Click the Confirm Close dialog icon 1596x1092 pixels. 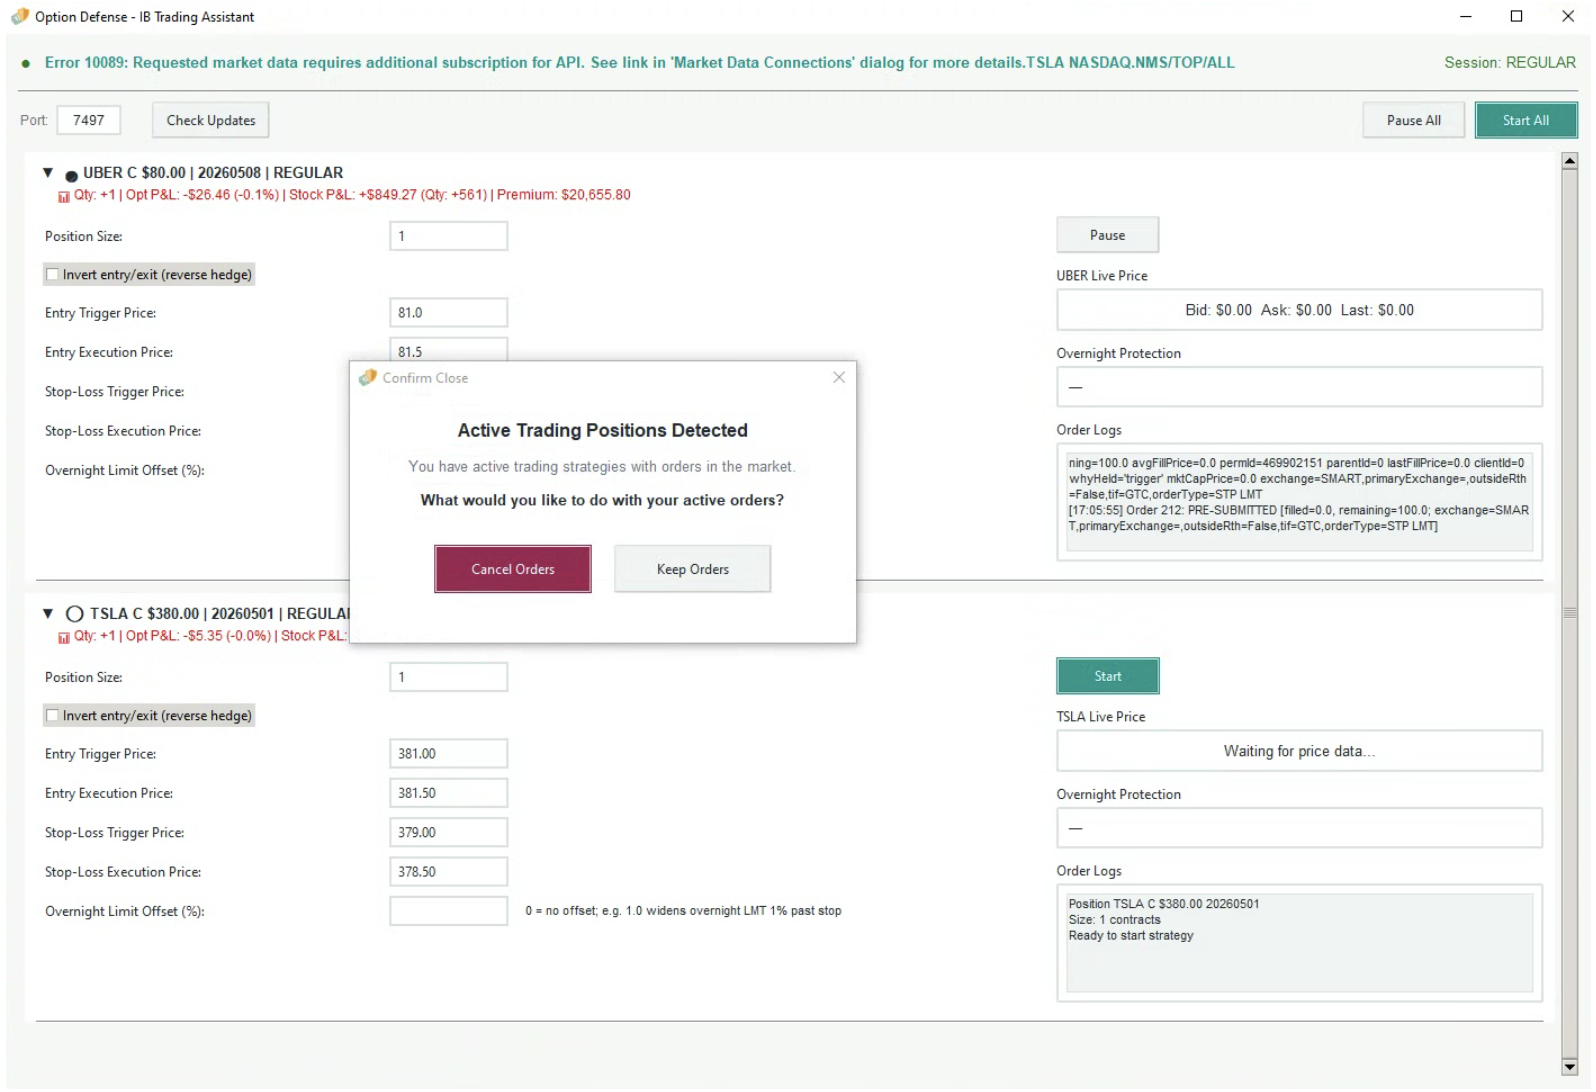point(368,378)
